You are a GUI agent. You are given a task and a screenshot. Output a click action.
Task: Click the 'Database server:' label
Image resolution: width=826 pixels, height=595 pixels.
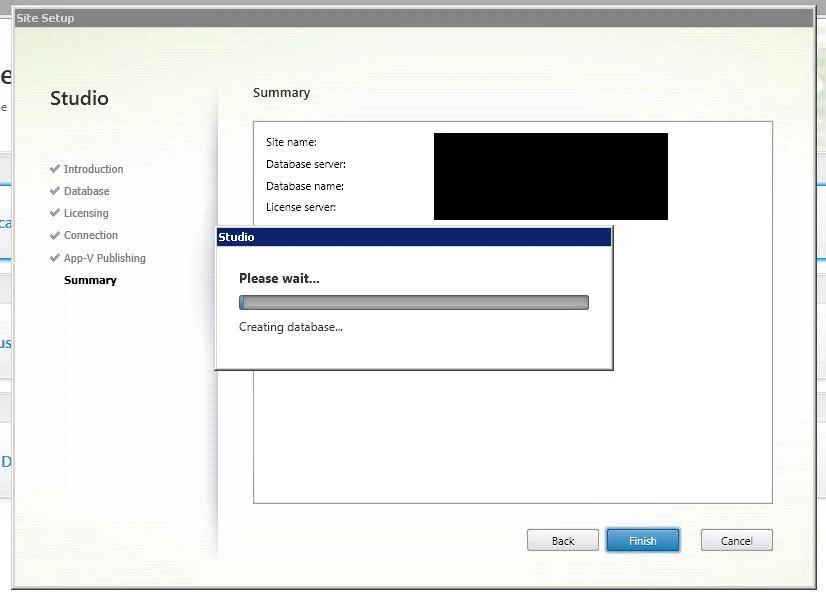306,164
